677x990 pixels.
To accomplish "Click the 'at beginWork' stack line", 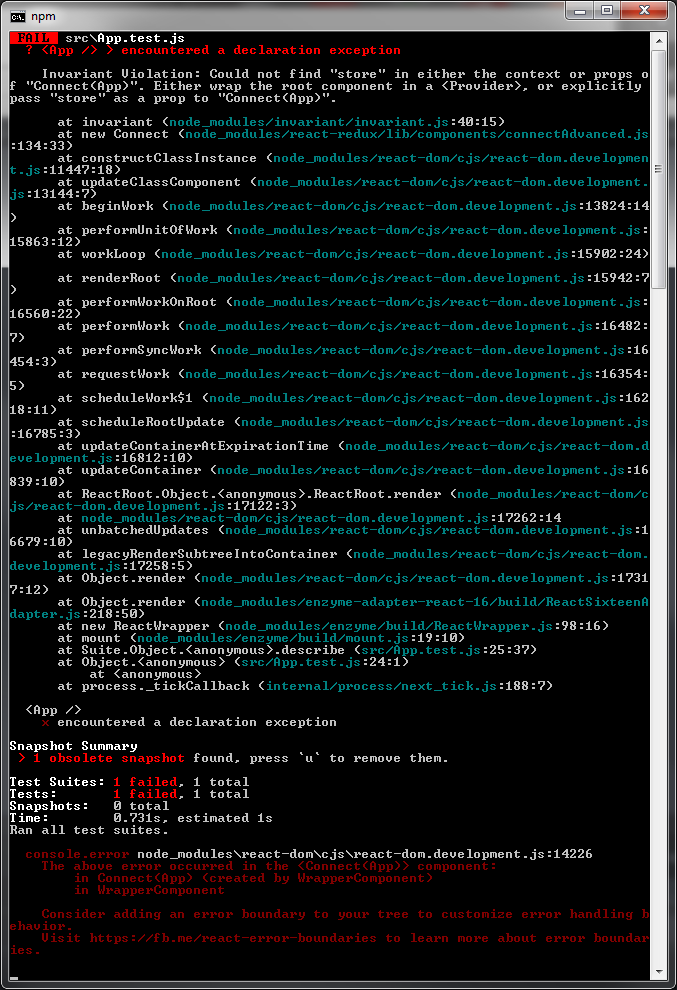I will click(x=329, y=212).
